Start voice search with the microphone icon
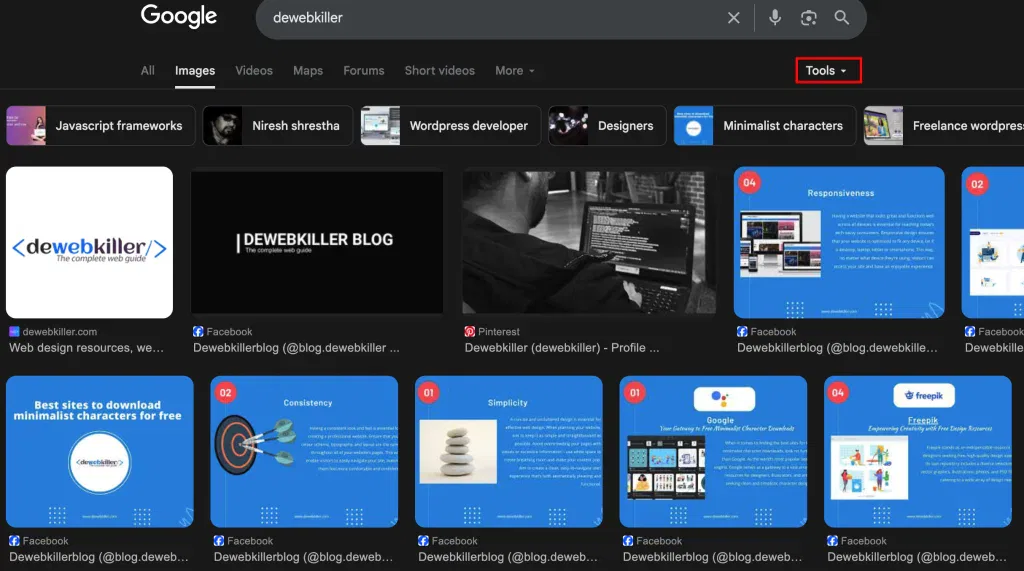 point(775,18)
